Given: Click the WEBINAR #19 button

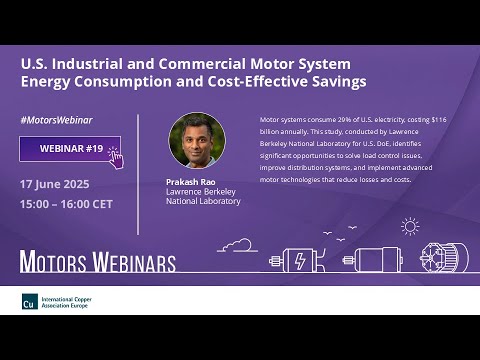Looking at the screenshot, I should click(x=70, y=149).
